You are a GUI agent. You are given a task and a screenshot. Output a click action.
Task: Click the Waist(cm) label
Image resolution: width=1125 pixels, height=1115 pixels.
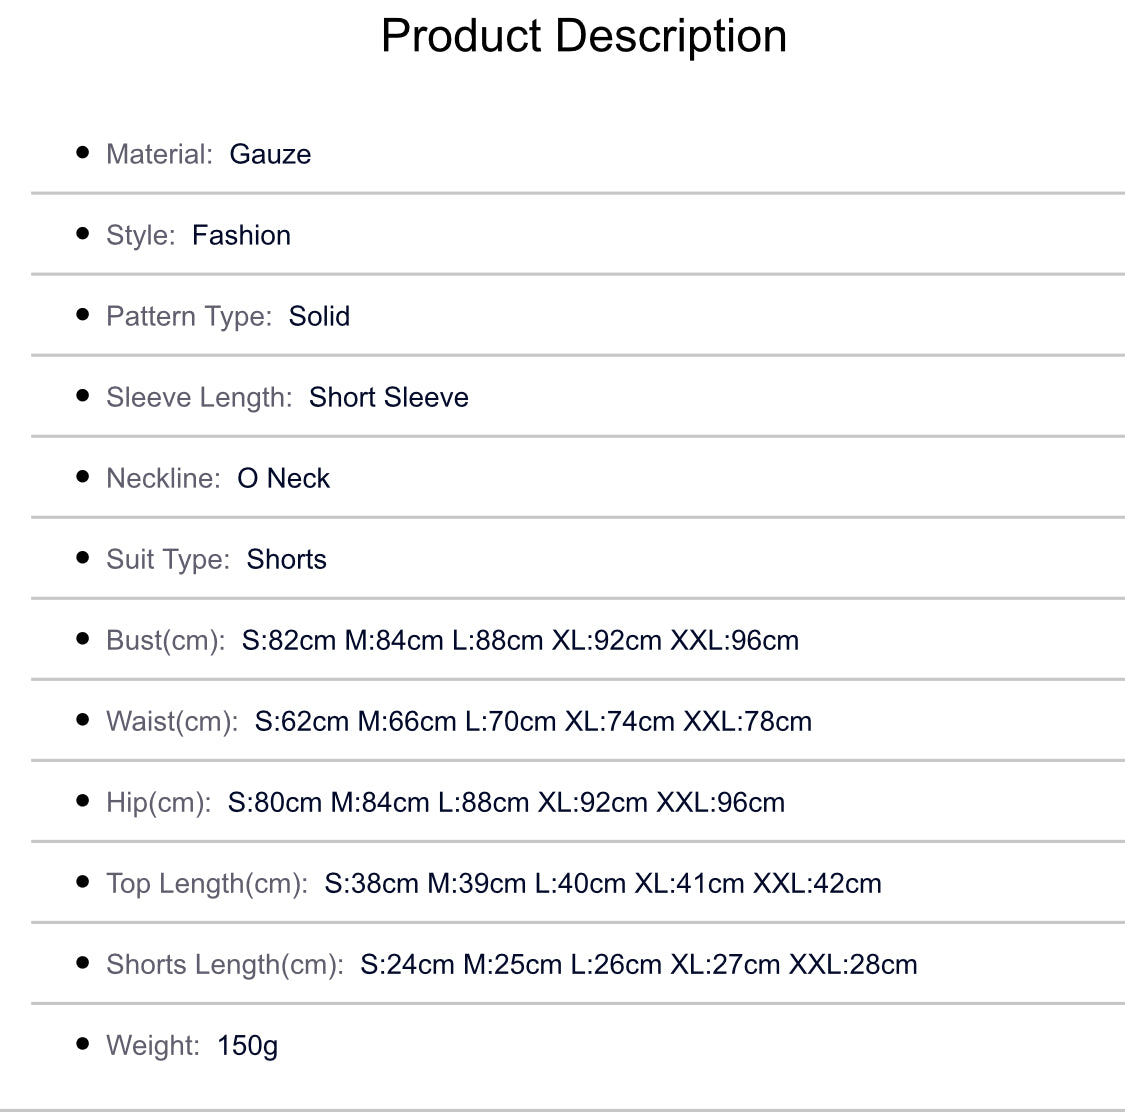[172, 721]
